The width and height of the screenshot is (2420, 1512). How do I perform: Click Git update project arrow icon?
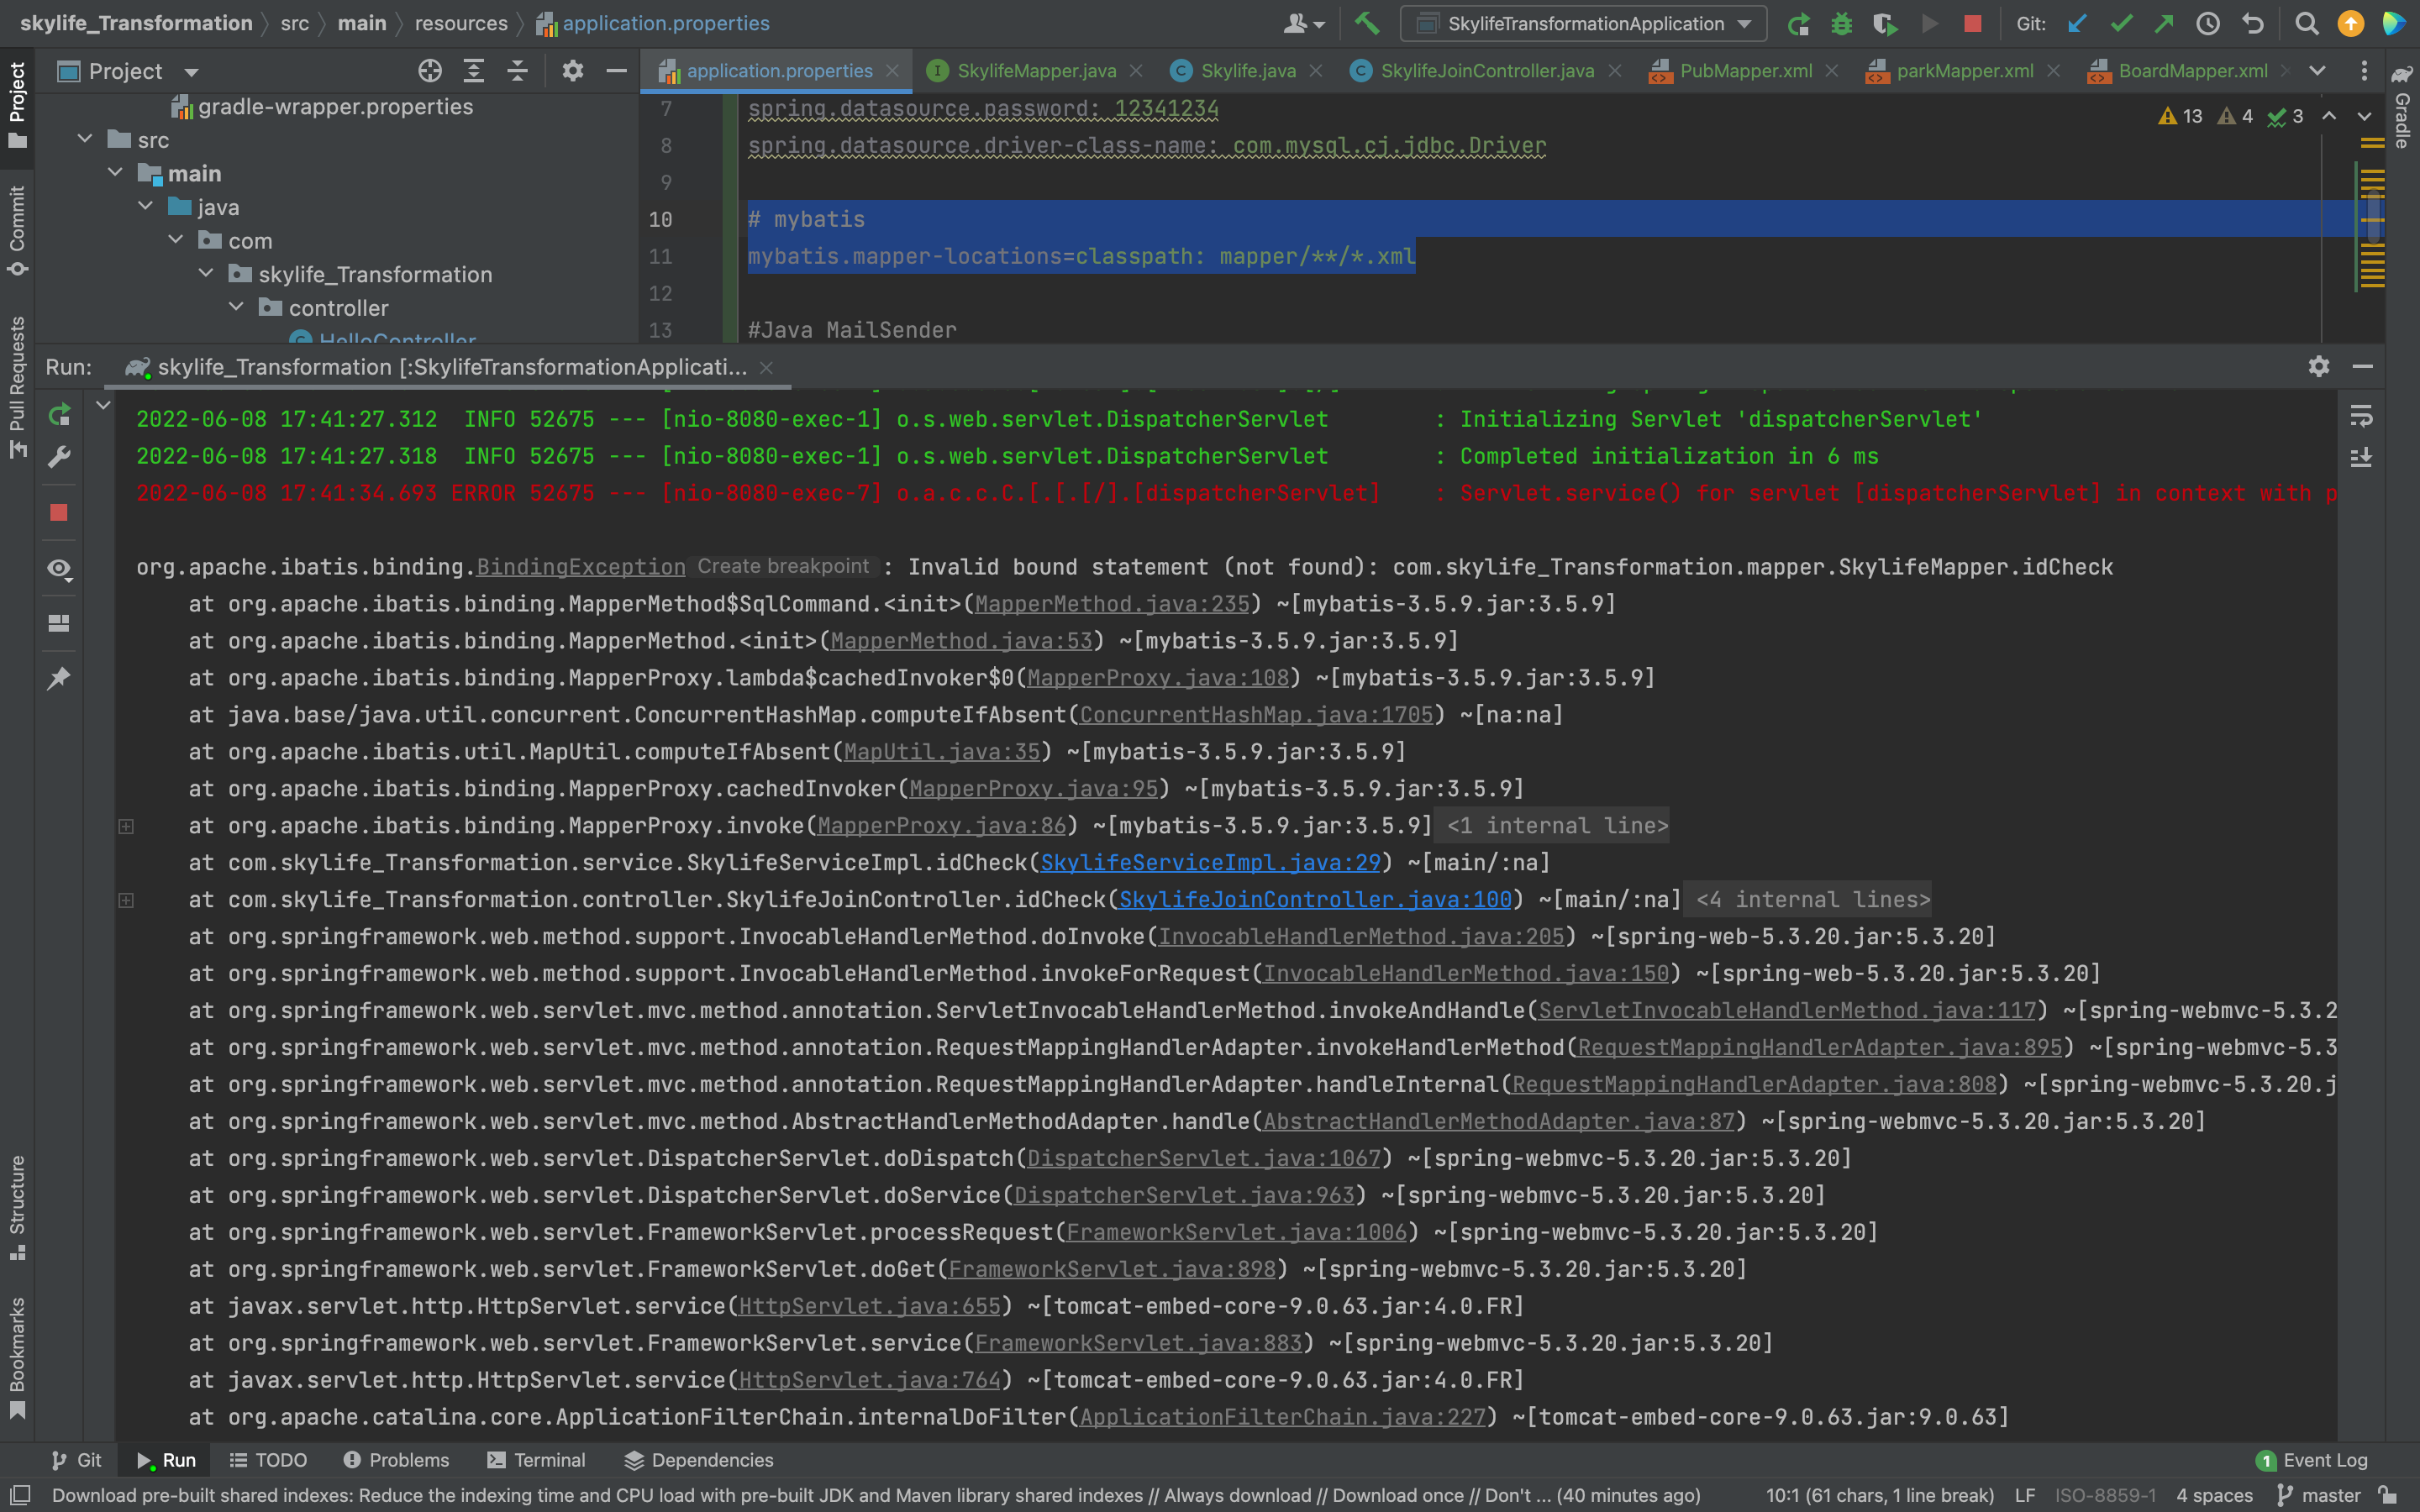[x=2077, y=23]
